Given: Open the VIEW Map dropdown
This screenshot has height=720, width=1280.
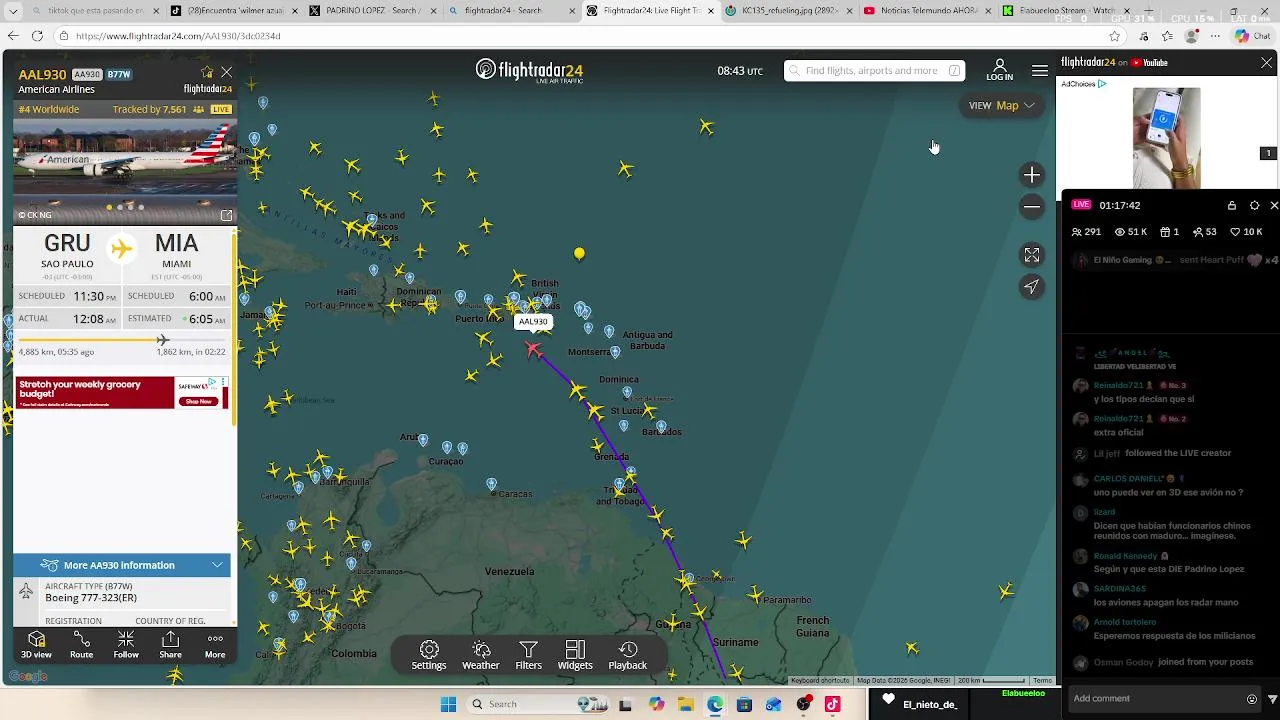Looking at the screenshot, I should [x=1001, y=105].
